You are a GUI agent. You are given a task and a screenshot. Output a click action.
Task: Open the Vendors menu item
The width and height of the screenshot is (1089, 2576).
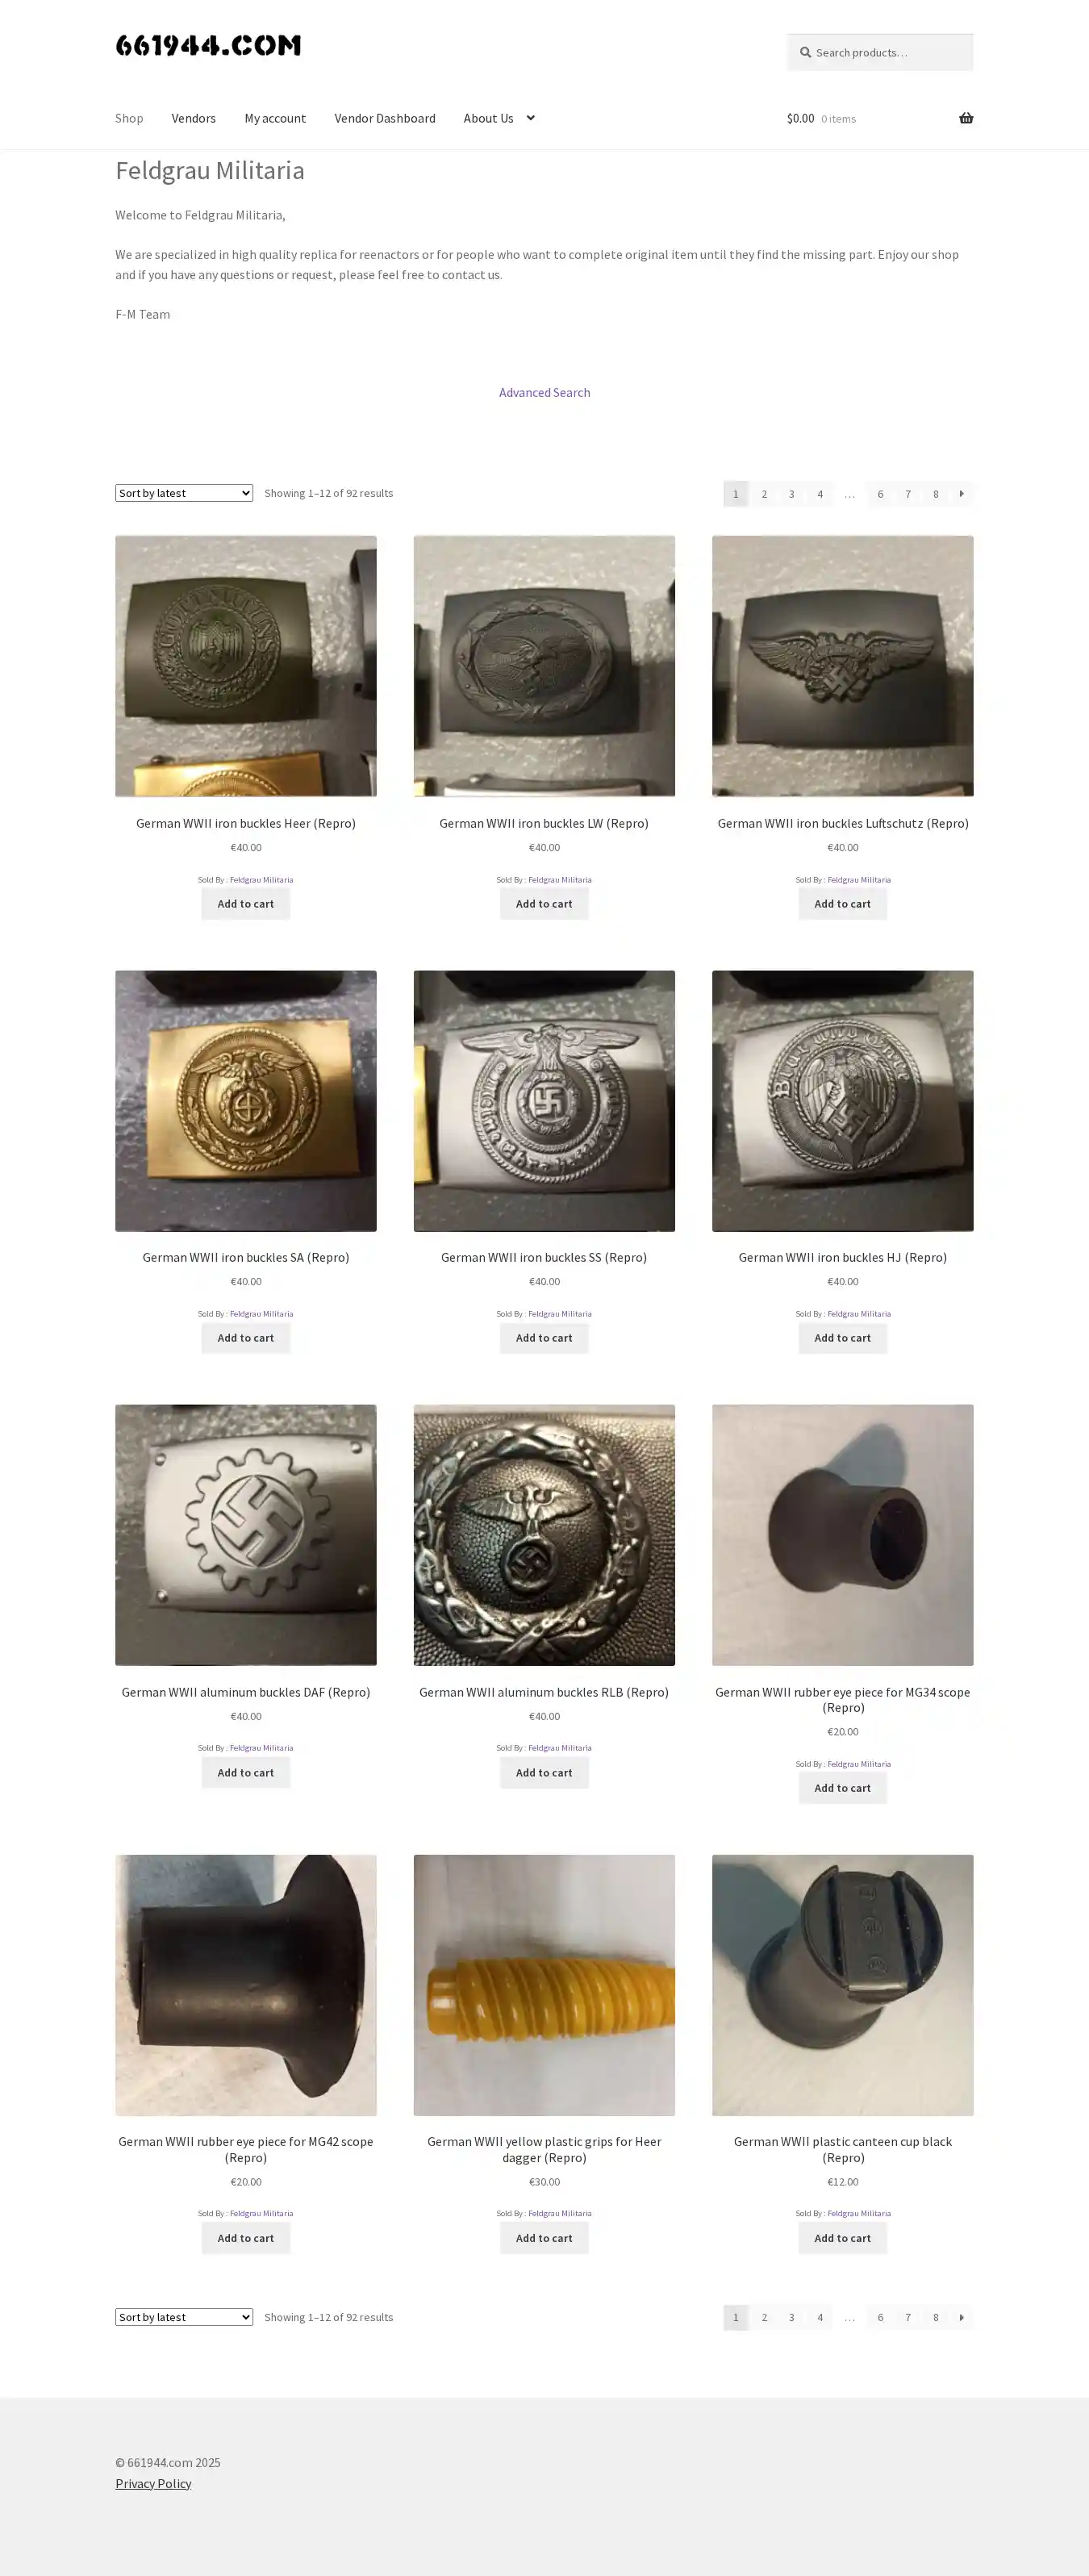tap(193, 118)
